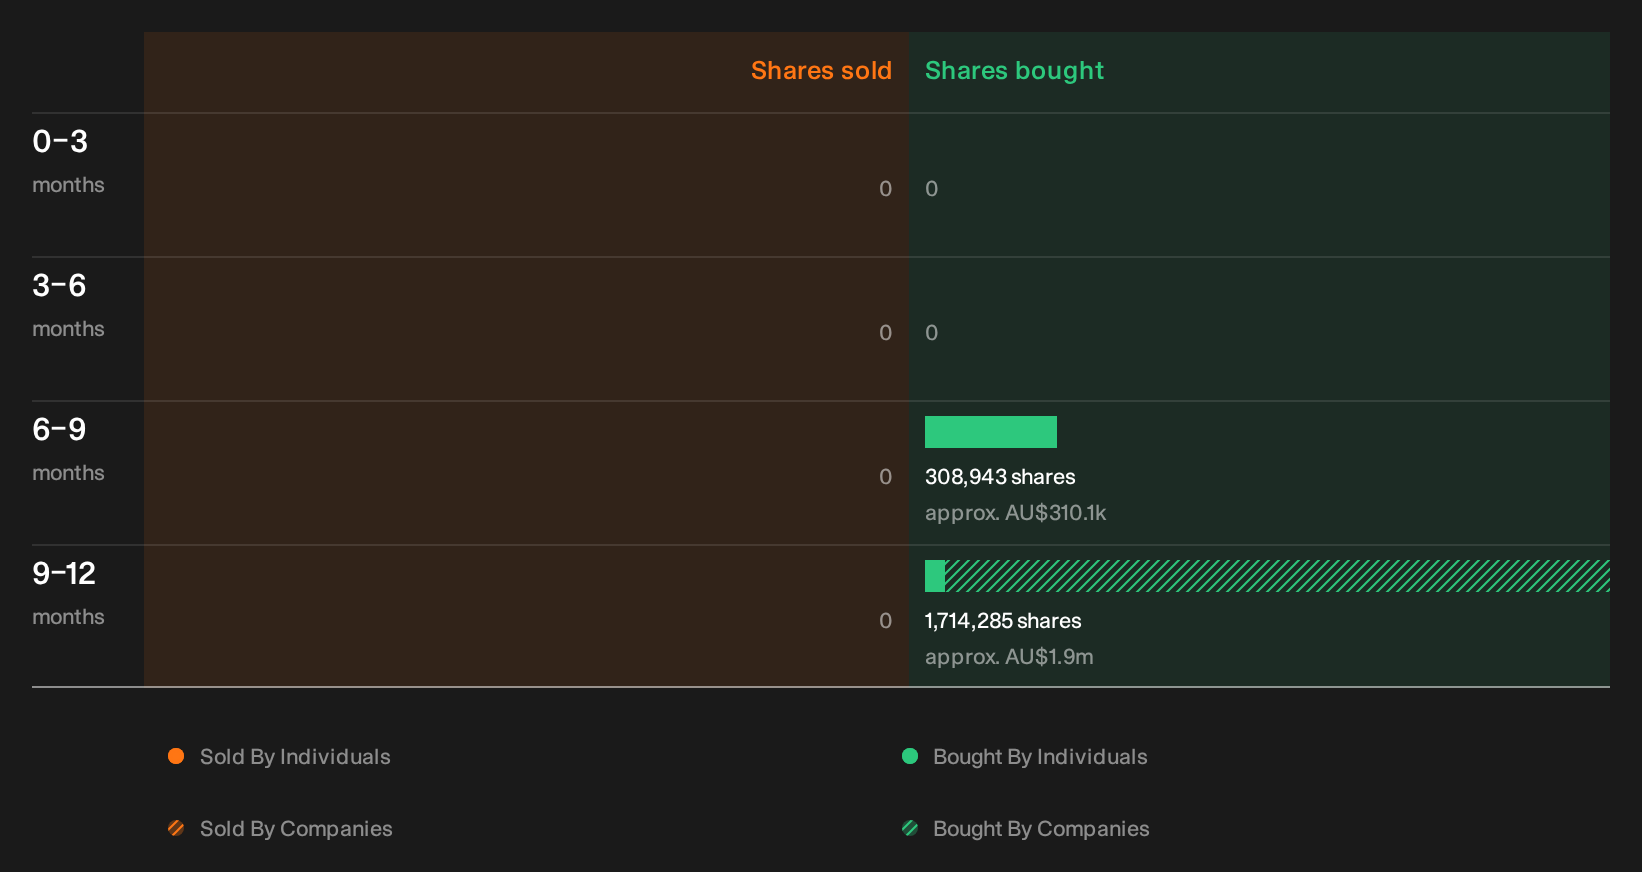Select the Bought By Individuals legend label
The height and width of the screenshot is (872, 1642).
pyautogui.click(x=1040, y=757)
